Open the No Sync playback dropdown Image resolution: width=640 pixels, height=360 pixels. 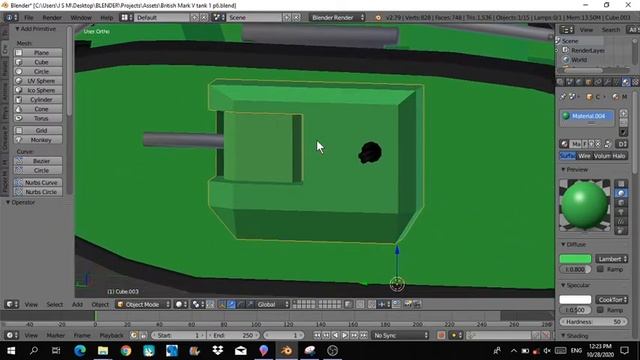(x=400, y=335)
